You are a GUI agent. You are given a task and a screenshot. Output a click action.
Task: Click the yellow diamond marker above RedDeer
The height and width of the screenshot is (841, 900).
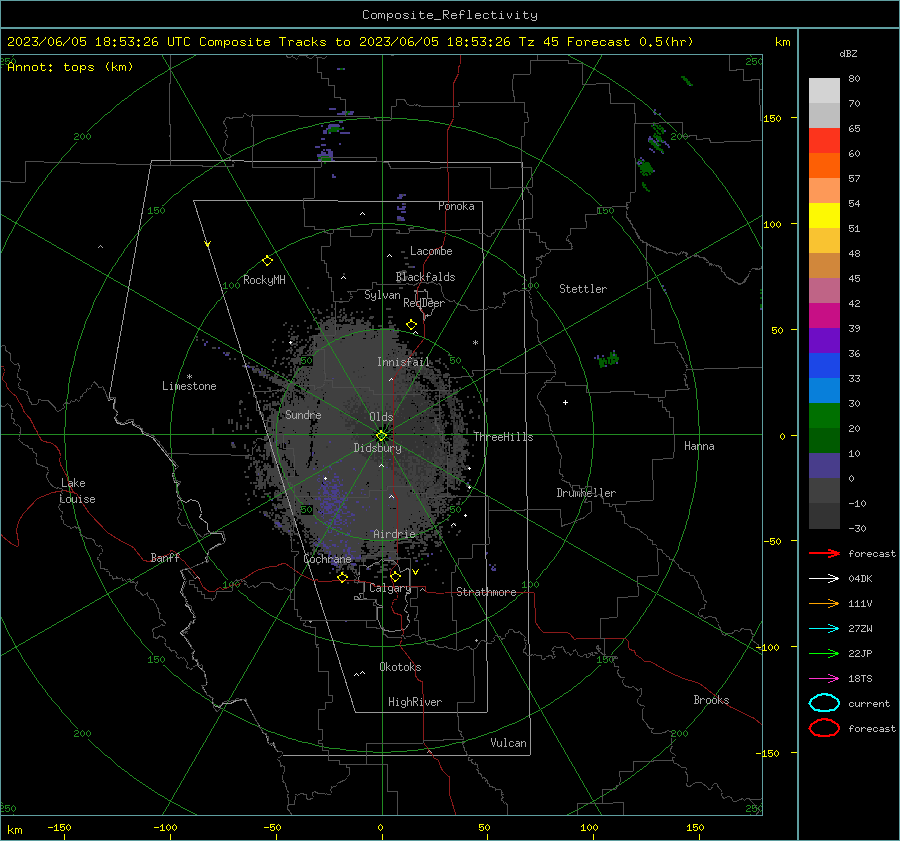(411, 325)
